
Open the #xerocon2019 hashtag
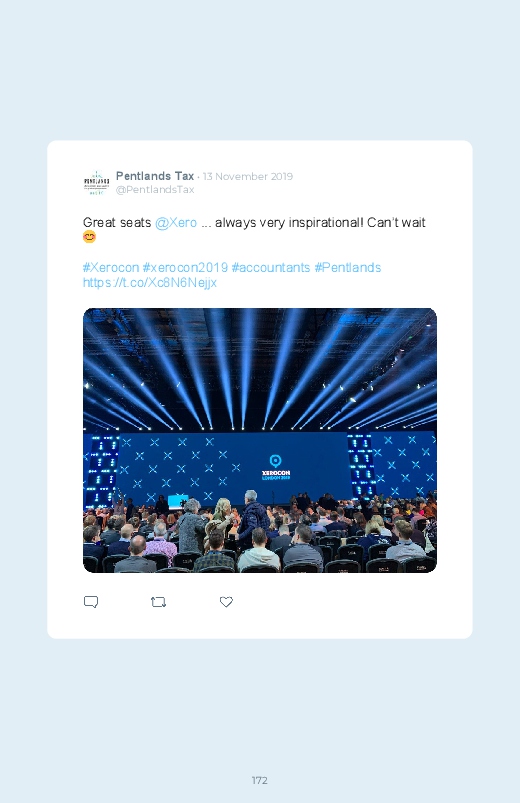coord(185,268)
